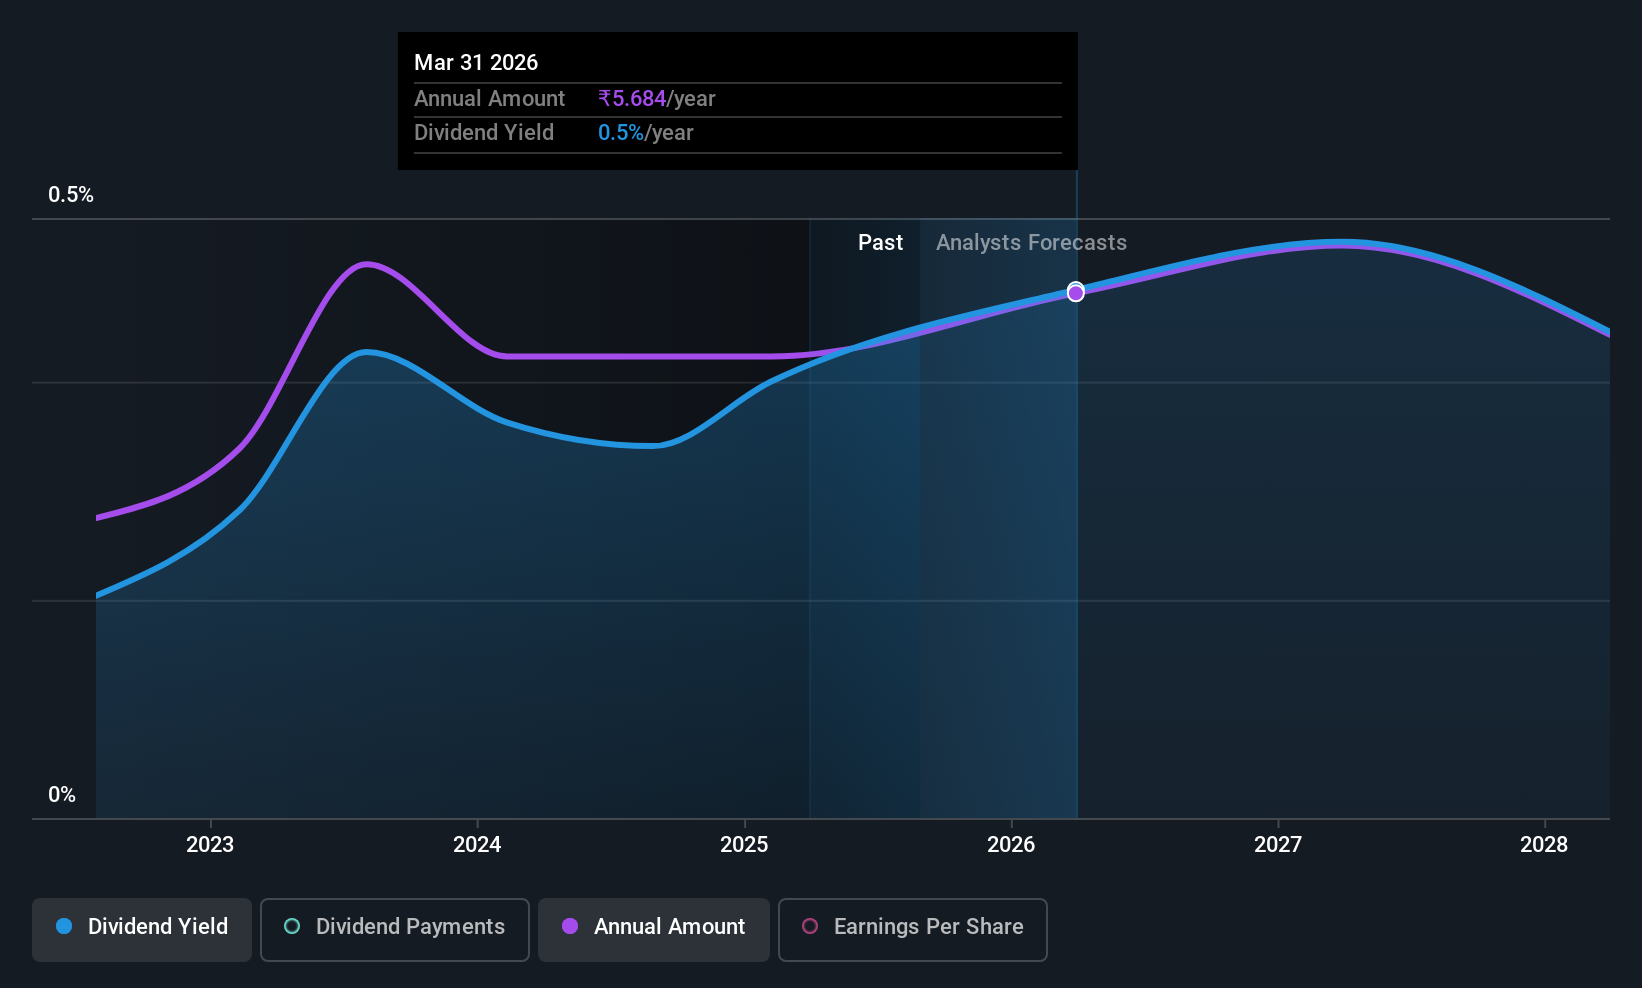This screenshot has width=1642, height=988.
Task: Click the Mar 31 2026 tooltip date
Action: tap(476, 63)
